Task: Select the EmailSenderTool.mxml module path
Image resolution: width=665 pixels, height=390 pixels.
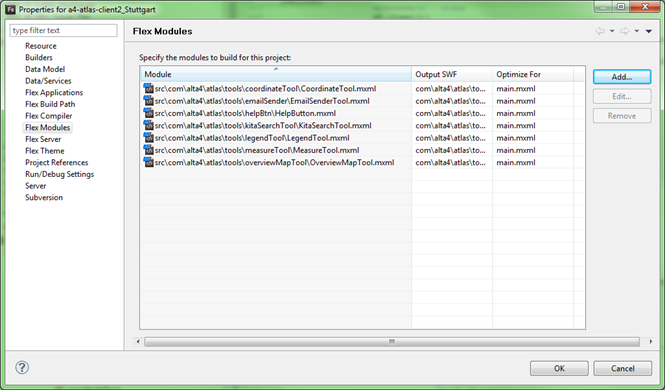Action: pyautogui.click(x=262, y=100)
